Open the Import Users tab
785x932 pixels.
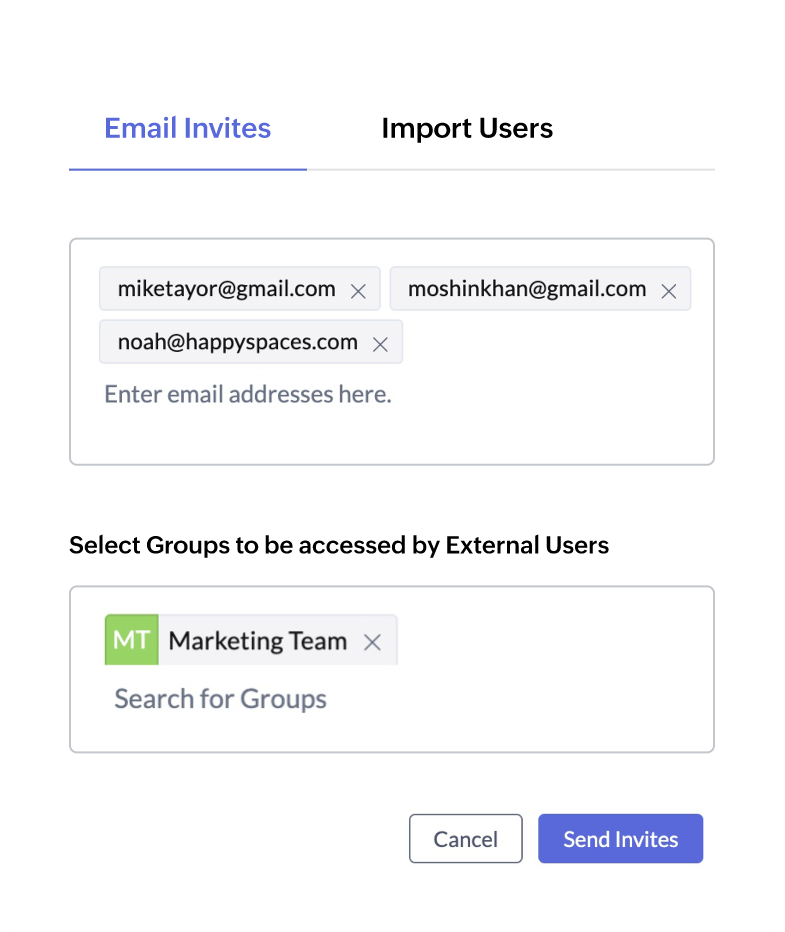point(467,129)
